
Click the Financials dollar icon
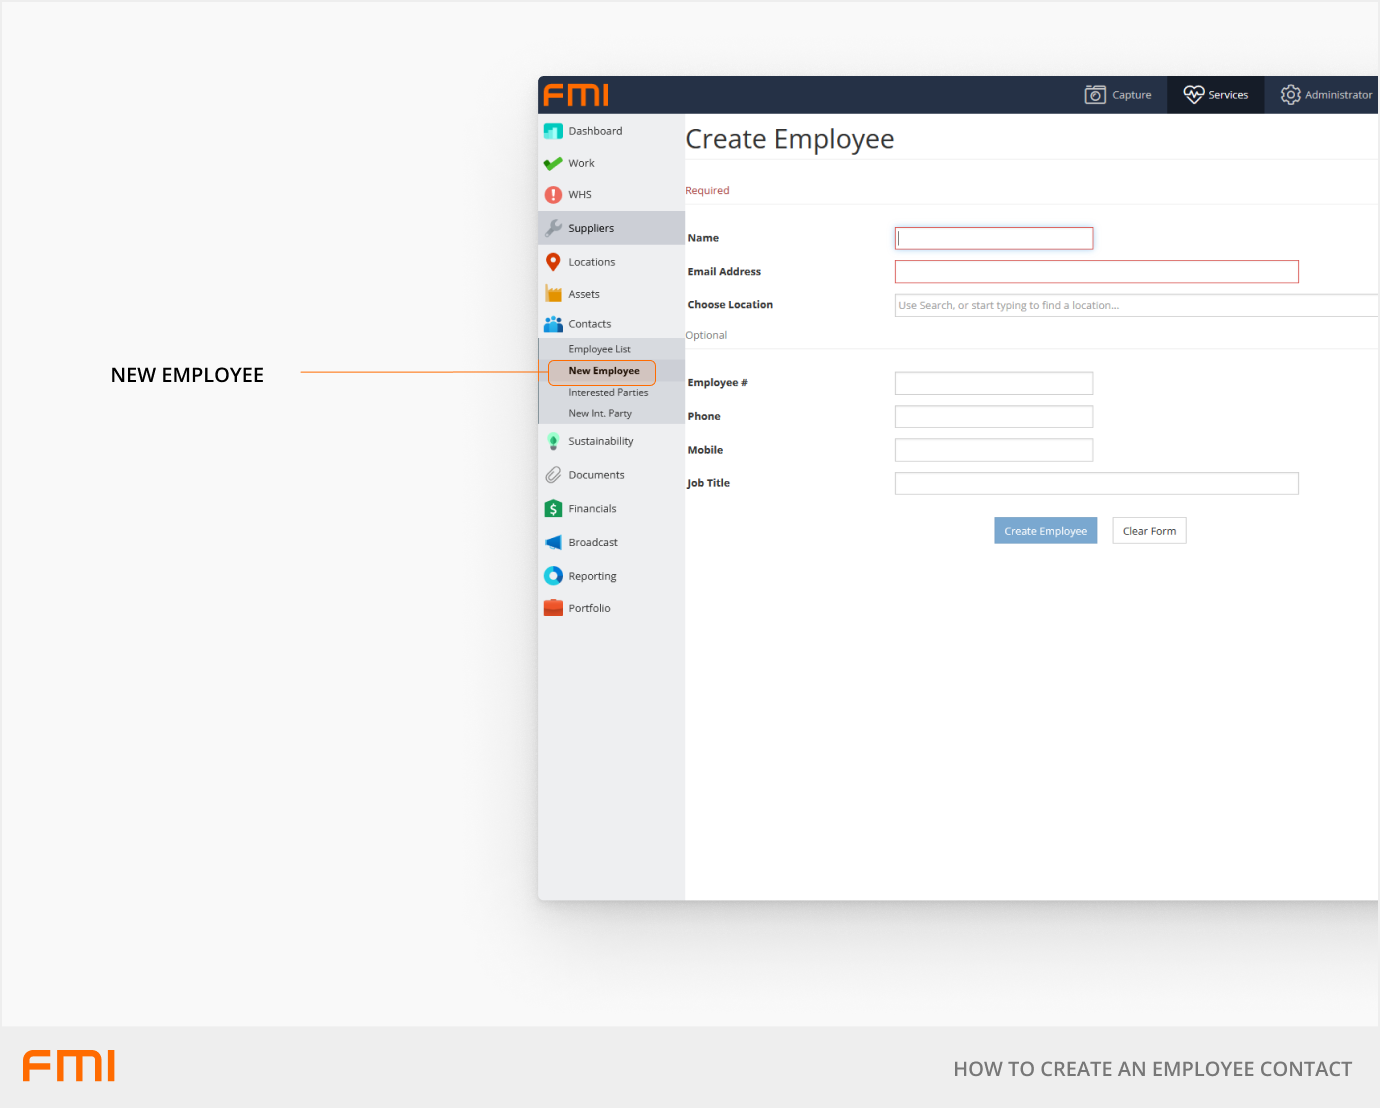coord(553,509)
